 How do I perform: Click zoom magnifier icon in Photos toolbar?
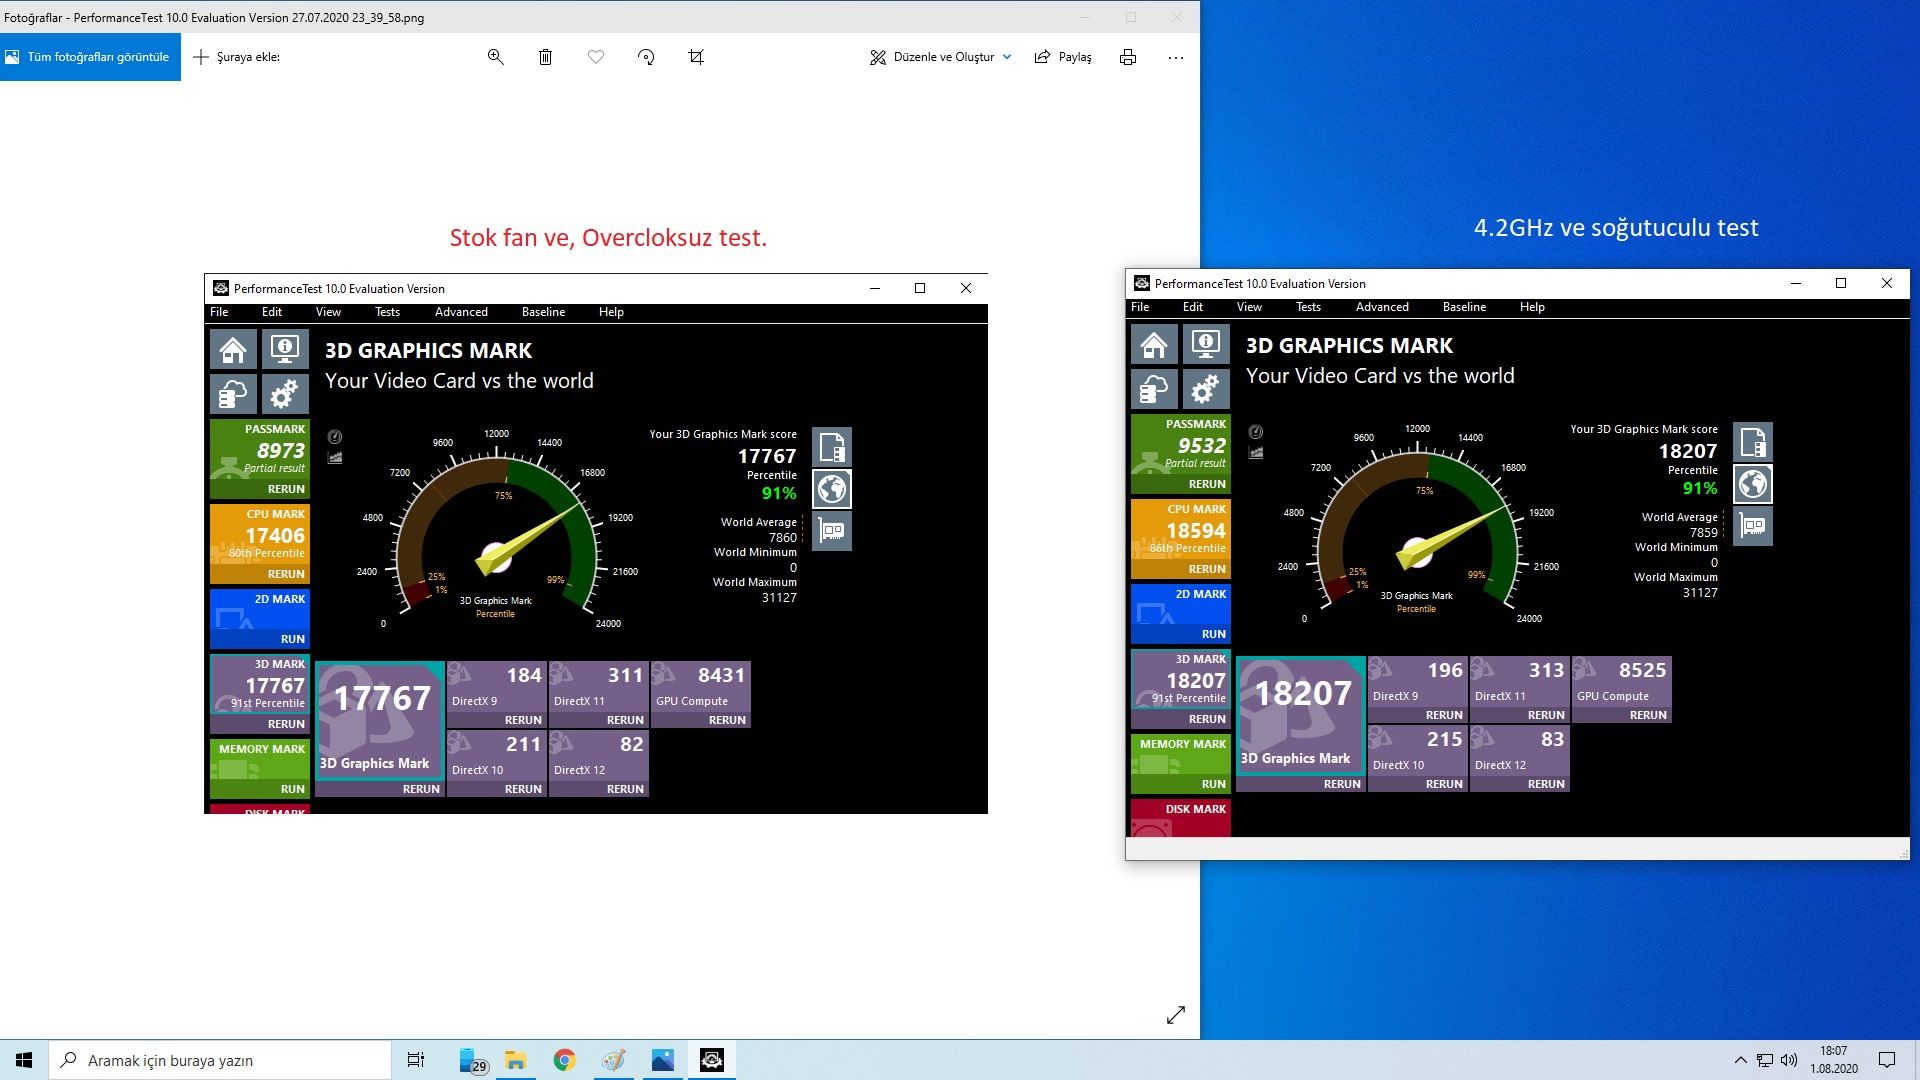tap(495, 57)
